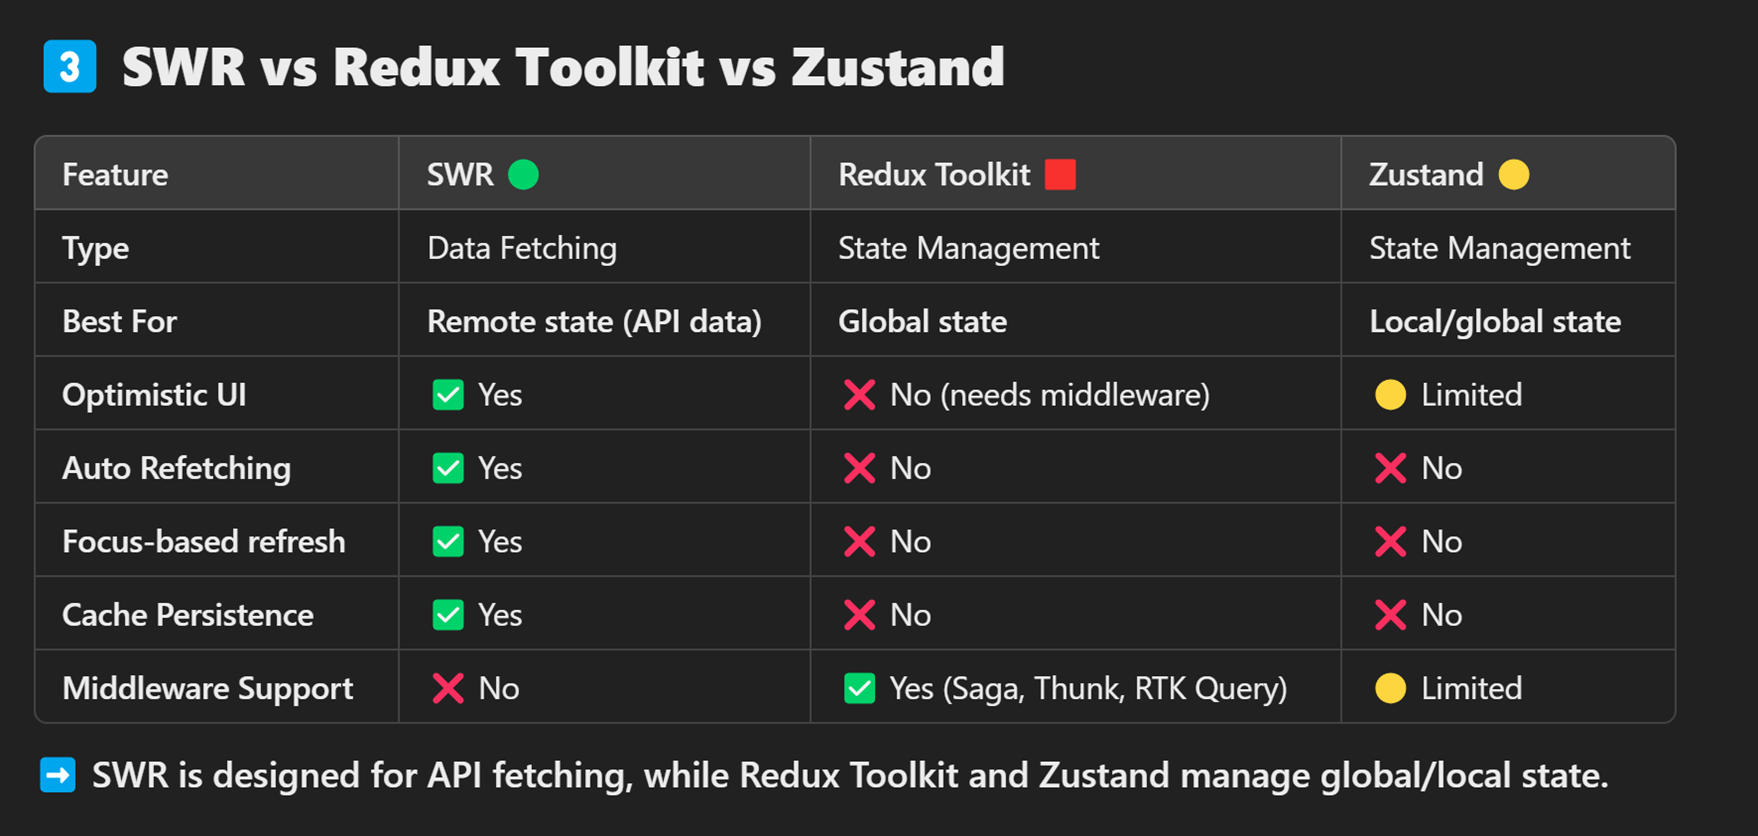Click the Focus-based refresh row label
Image resolution: width=1758 pixels, height=836 pixels.
(204, 541)
